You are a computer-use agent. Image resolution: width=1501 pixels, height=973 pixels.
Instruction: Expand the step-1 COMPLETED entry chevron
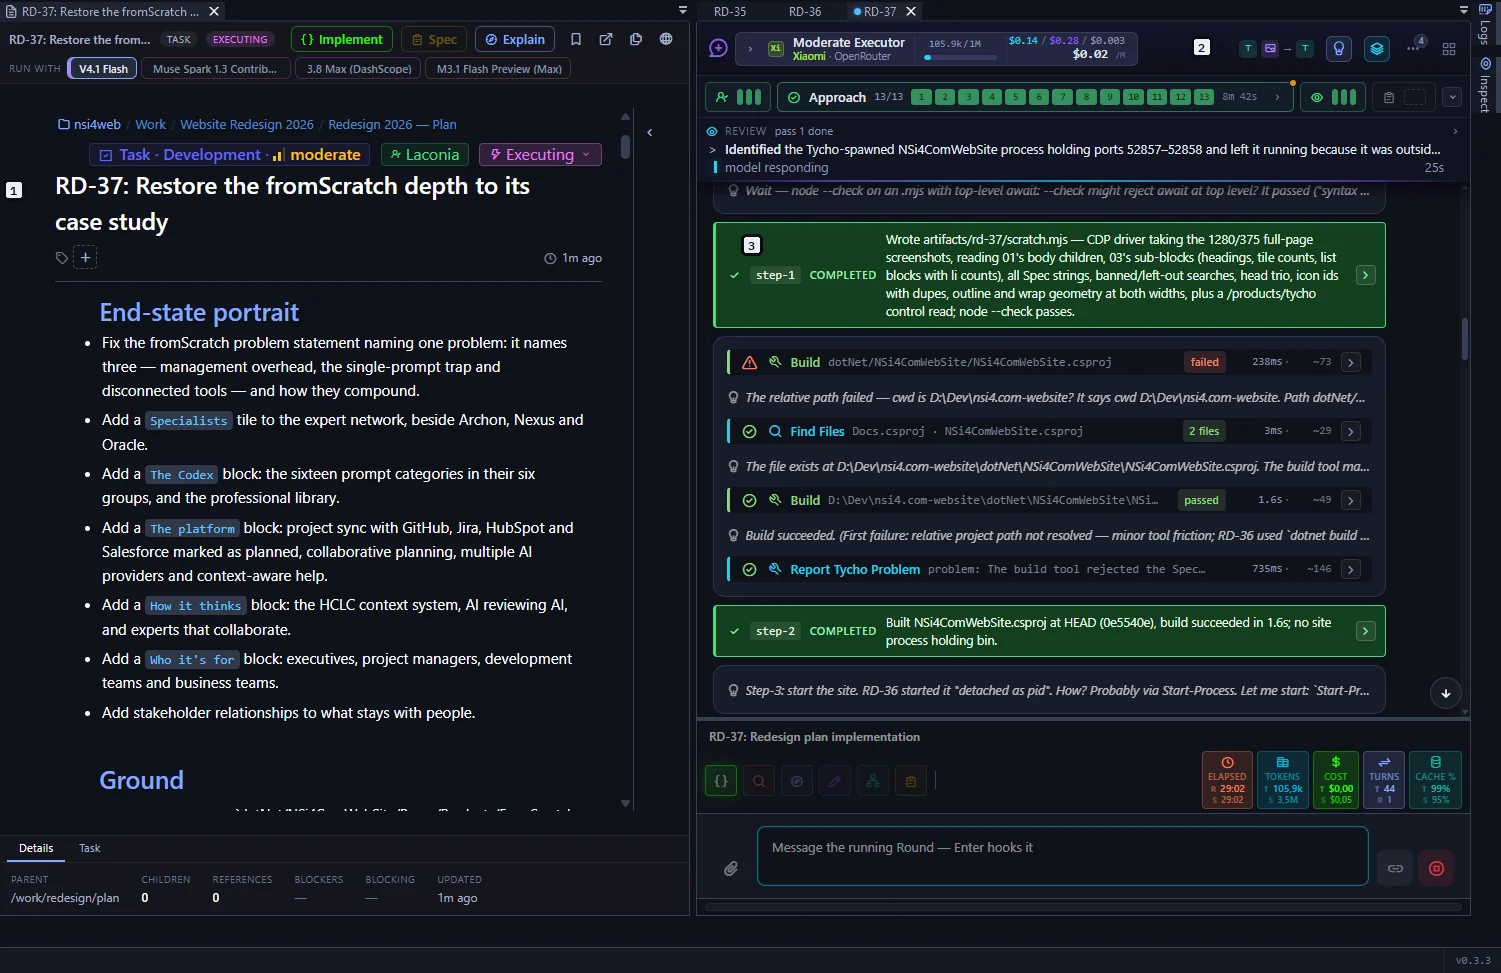coord(1365,275)
